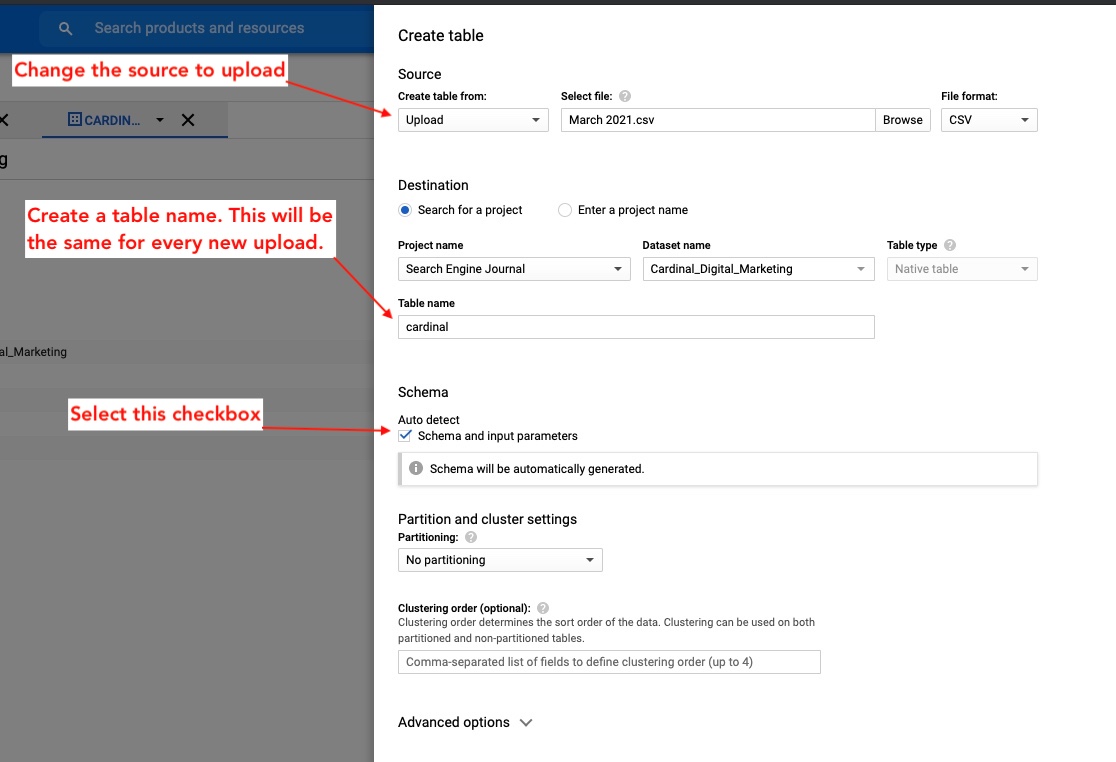The height and width of the screenshot is (762, 1116).
Task: Open the File format CSV dropdown
Action: 988,120
